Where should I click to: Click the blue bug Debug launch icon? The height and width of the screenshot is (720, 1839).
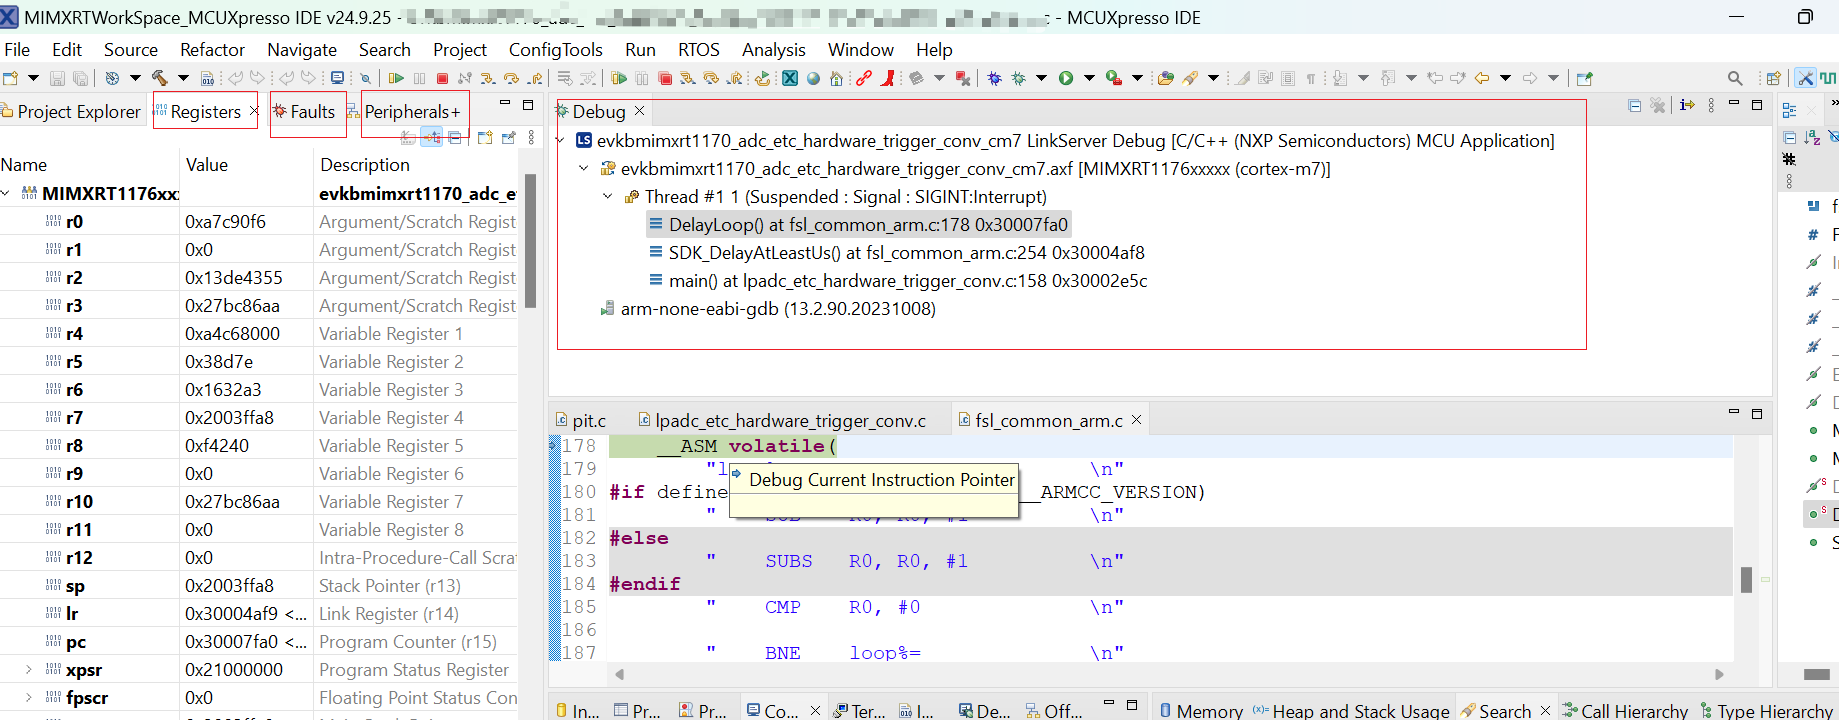pos(994,78)
